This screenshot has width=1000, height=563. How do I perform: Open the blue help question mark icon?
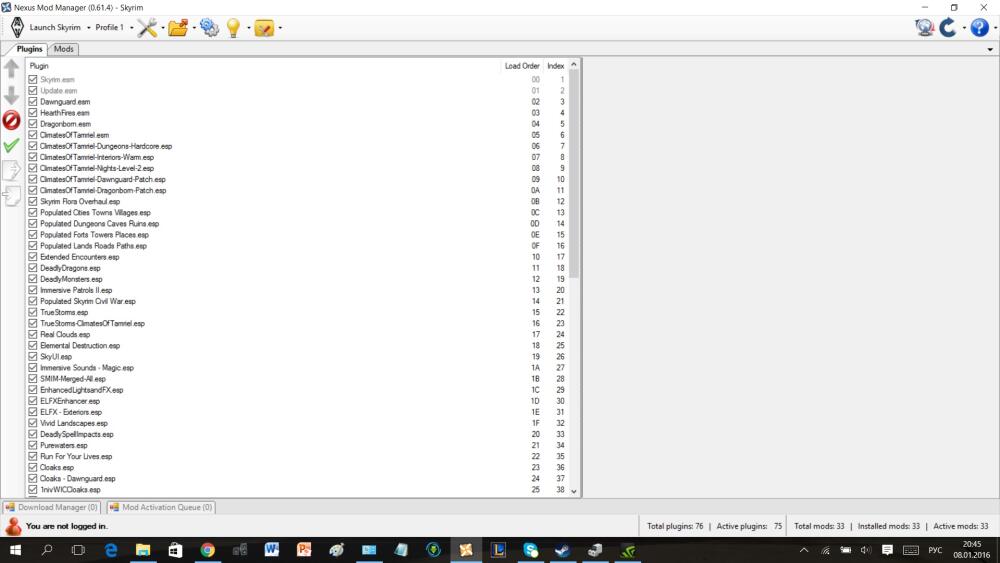point(979,27)
